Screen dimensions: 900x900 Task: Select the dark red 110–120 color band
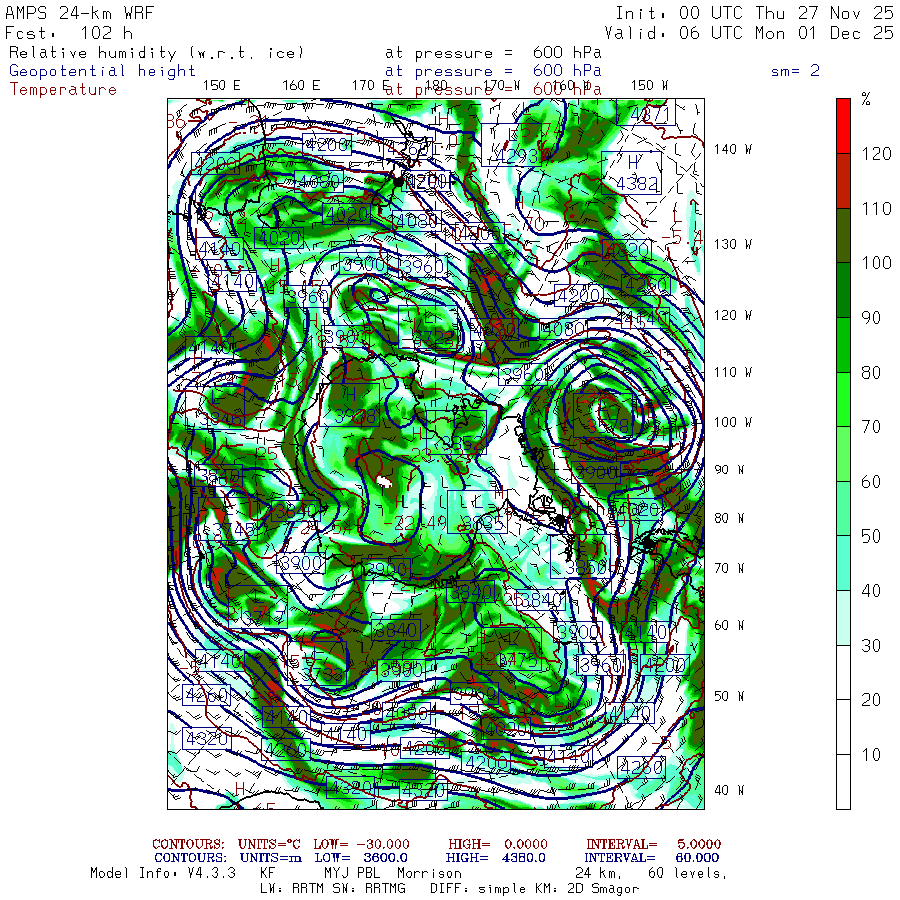tap(843, 180)
